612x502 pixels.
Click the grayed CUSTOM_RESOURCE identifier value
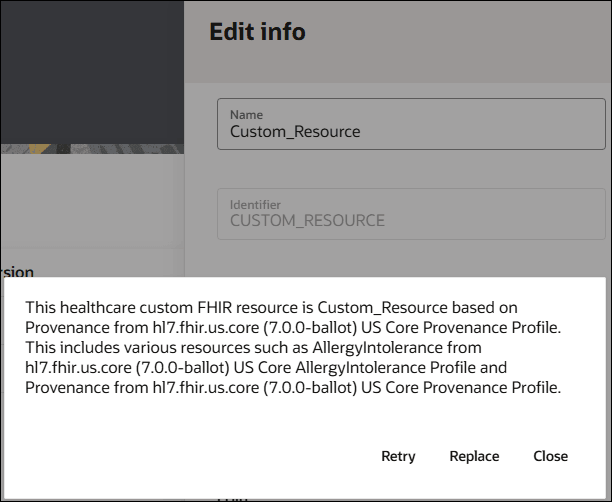307,220
